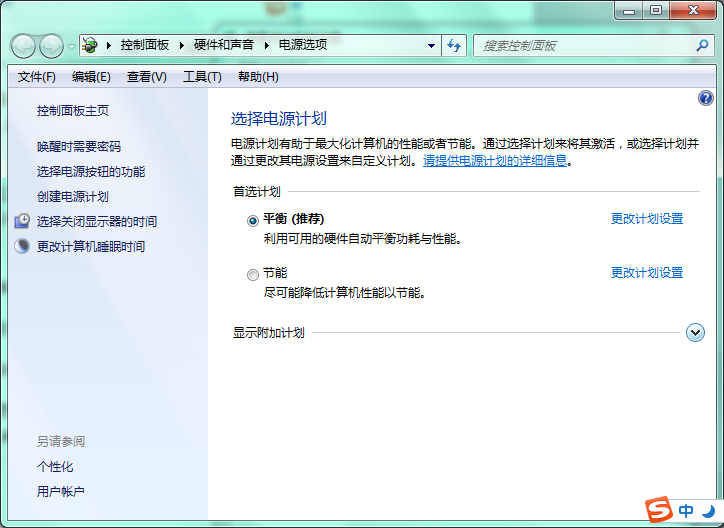Select the 控制面板 breadcrumb
724x528 pixels.
tap(145, 45)
